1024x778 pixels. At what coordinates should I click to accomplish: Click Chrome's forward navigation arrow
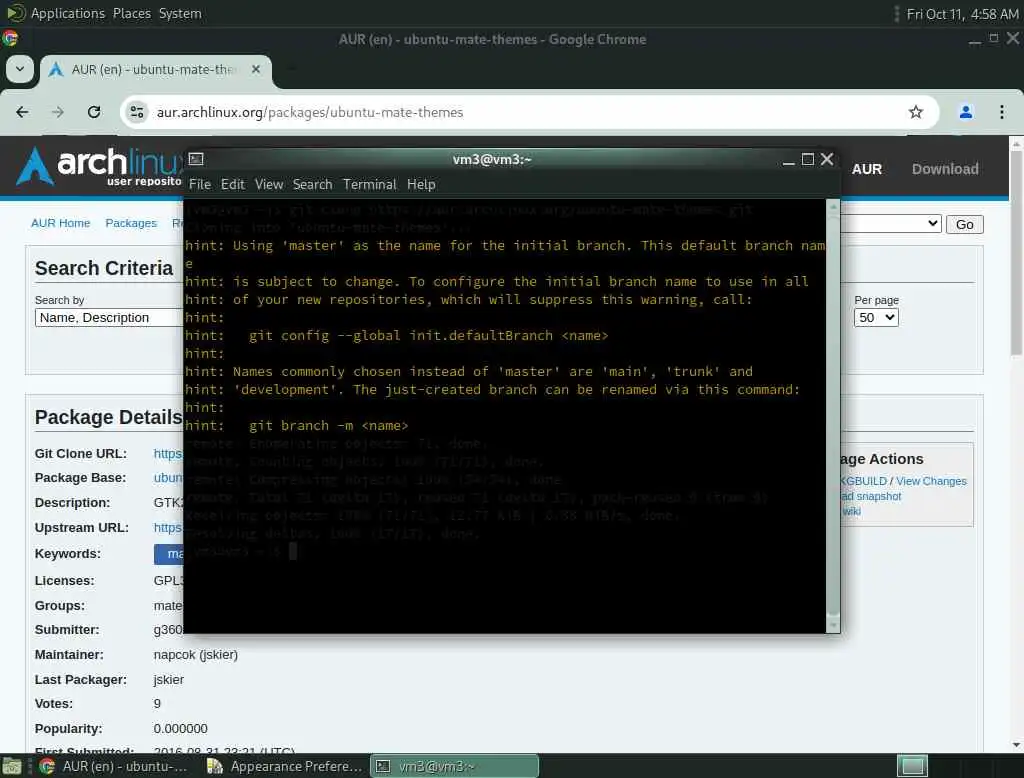pyautogui.click(x=58, y=112)
